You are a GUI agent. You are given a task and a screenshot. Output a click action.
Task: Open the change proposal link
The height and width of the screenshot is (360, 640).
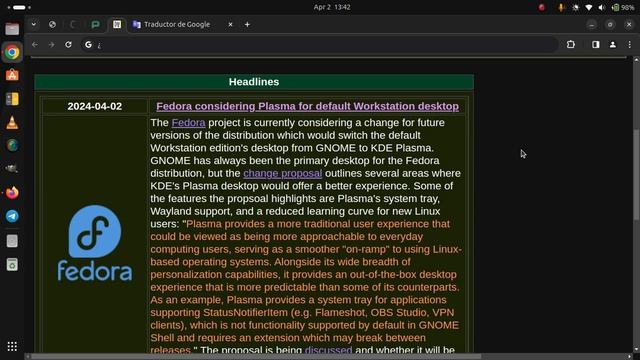point(282,173)
